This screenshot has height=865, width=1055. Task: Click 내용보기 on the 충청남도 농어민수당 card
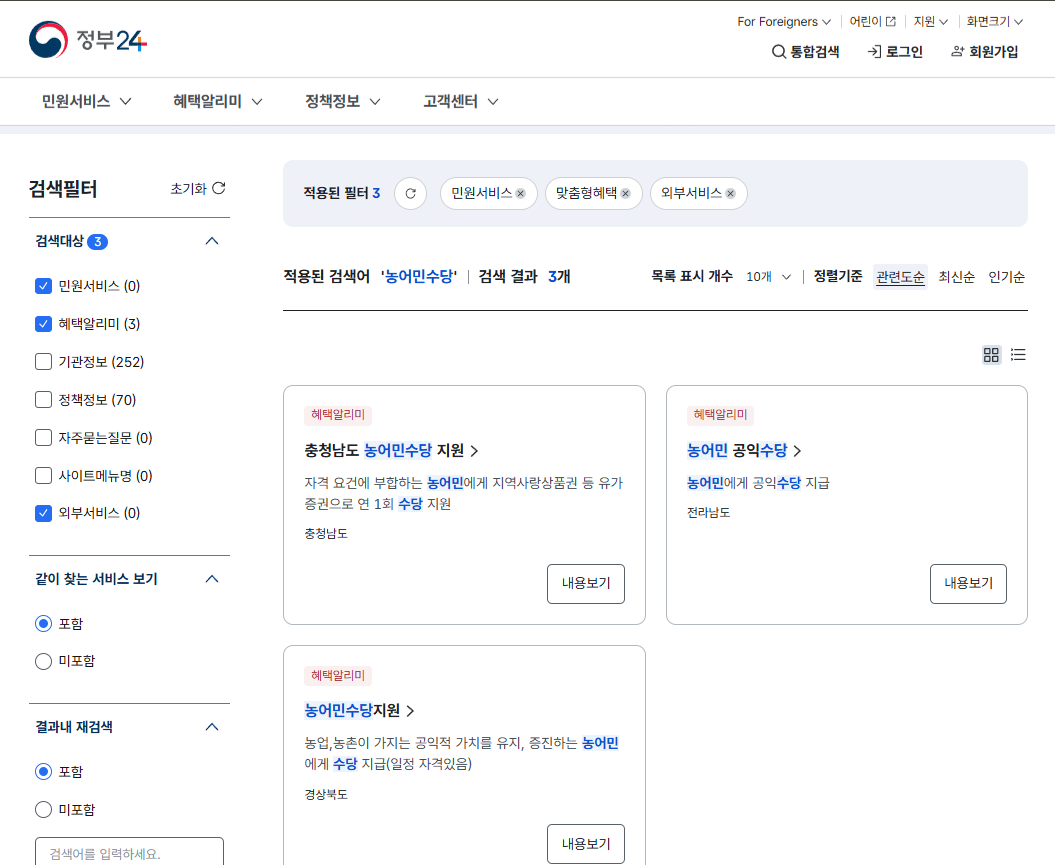pyautogui.click(x=585, y=584)
